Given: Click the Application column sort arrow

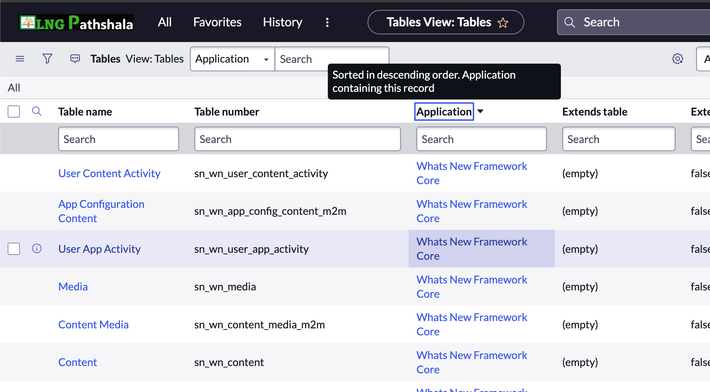Looking at the screenshot, I should [x=480, y=111].
